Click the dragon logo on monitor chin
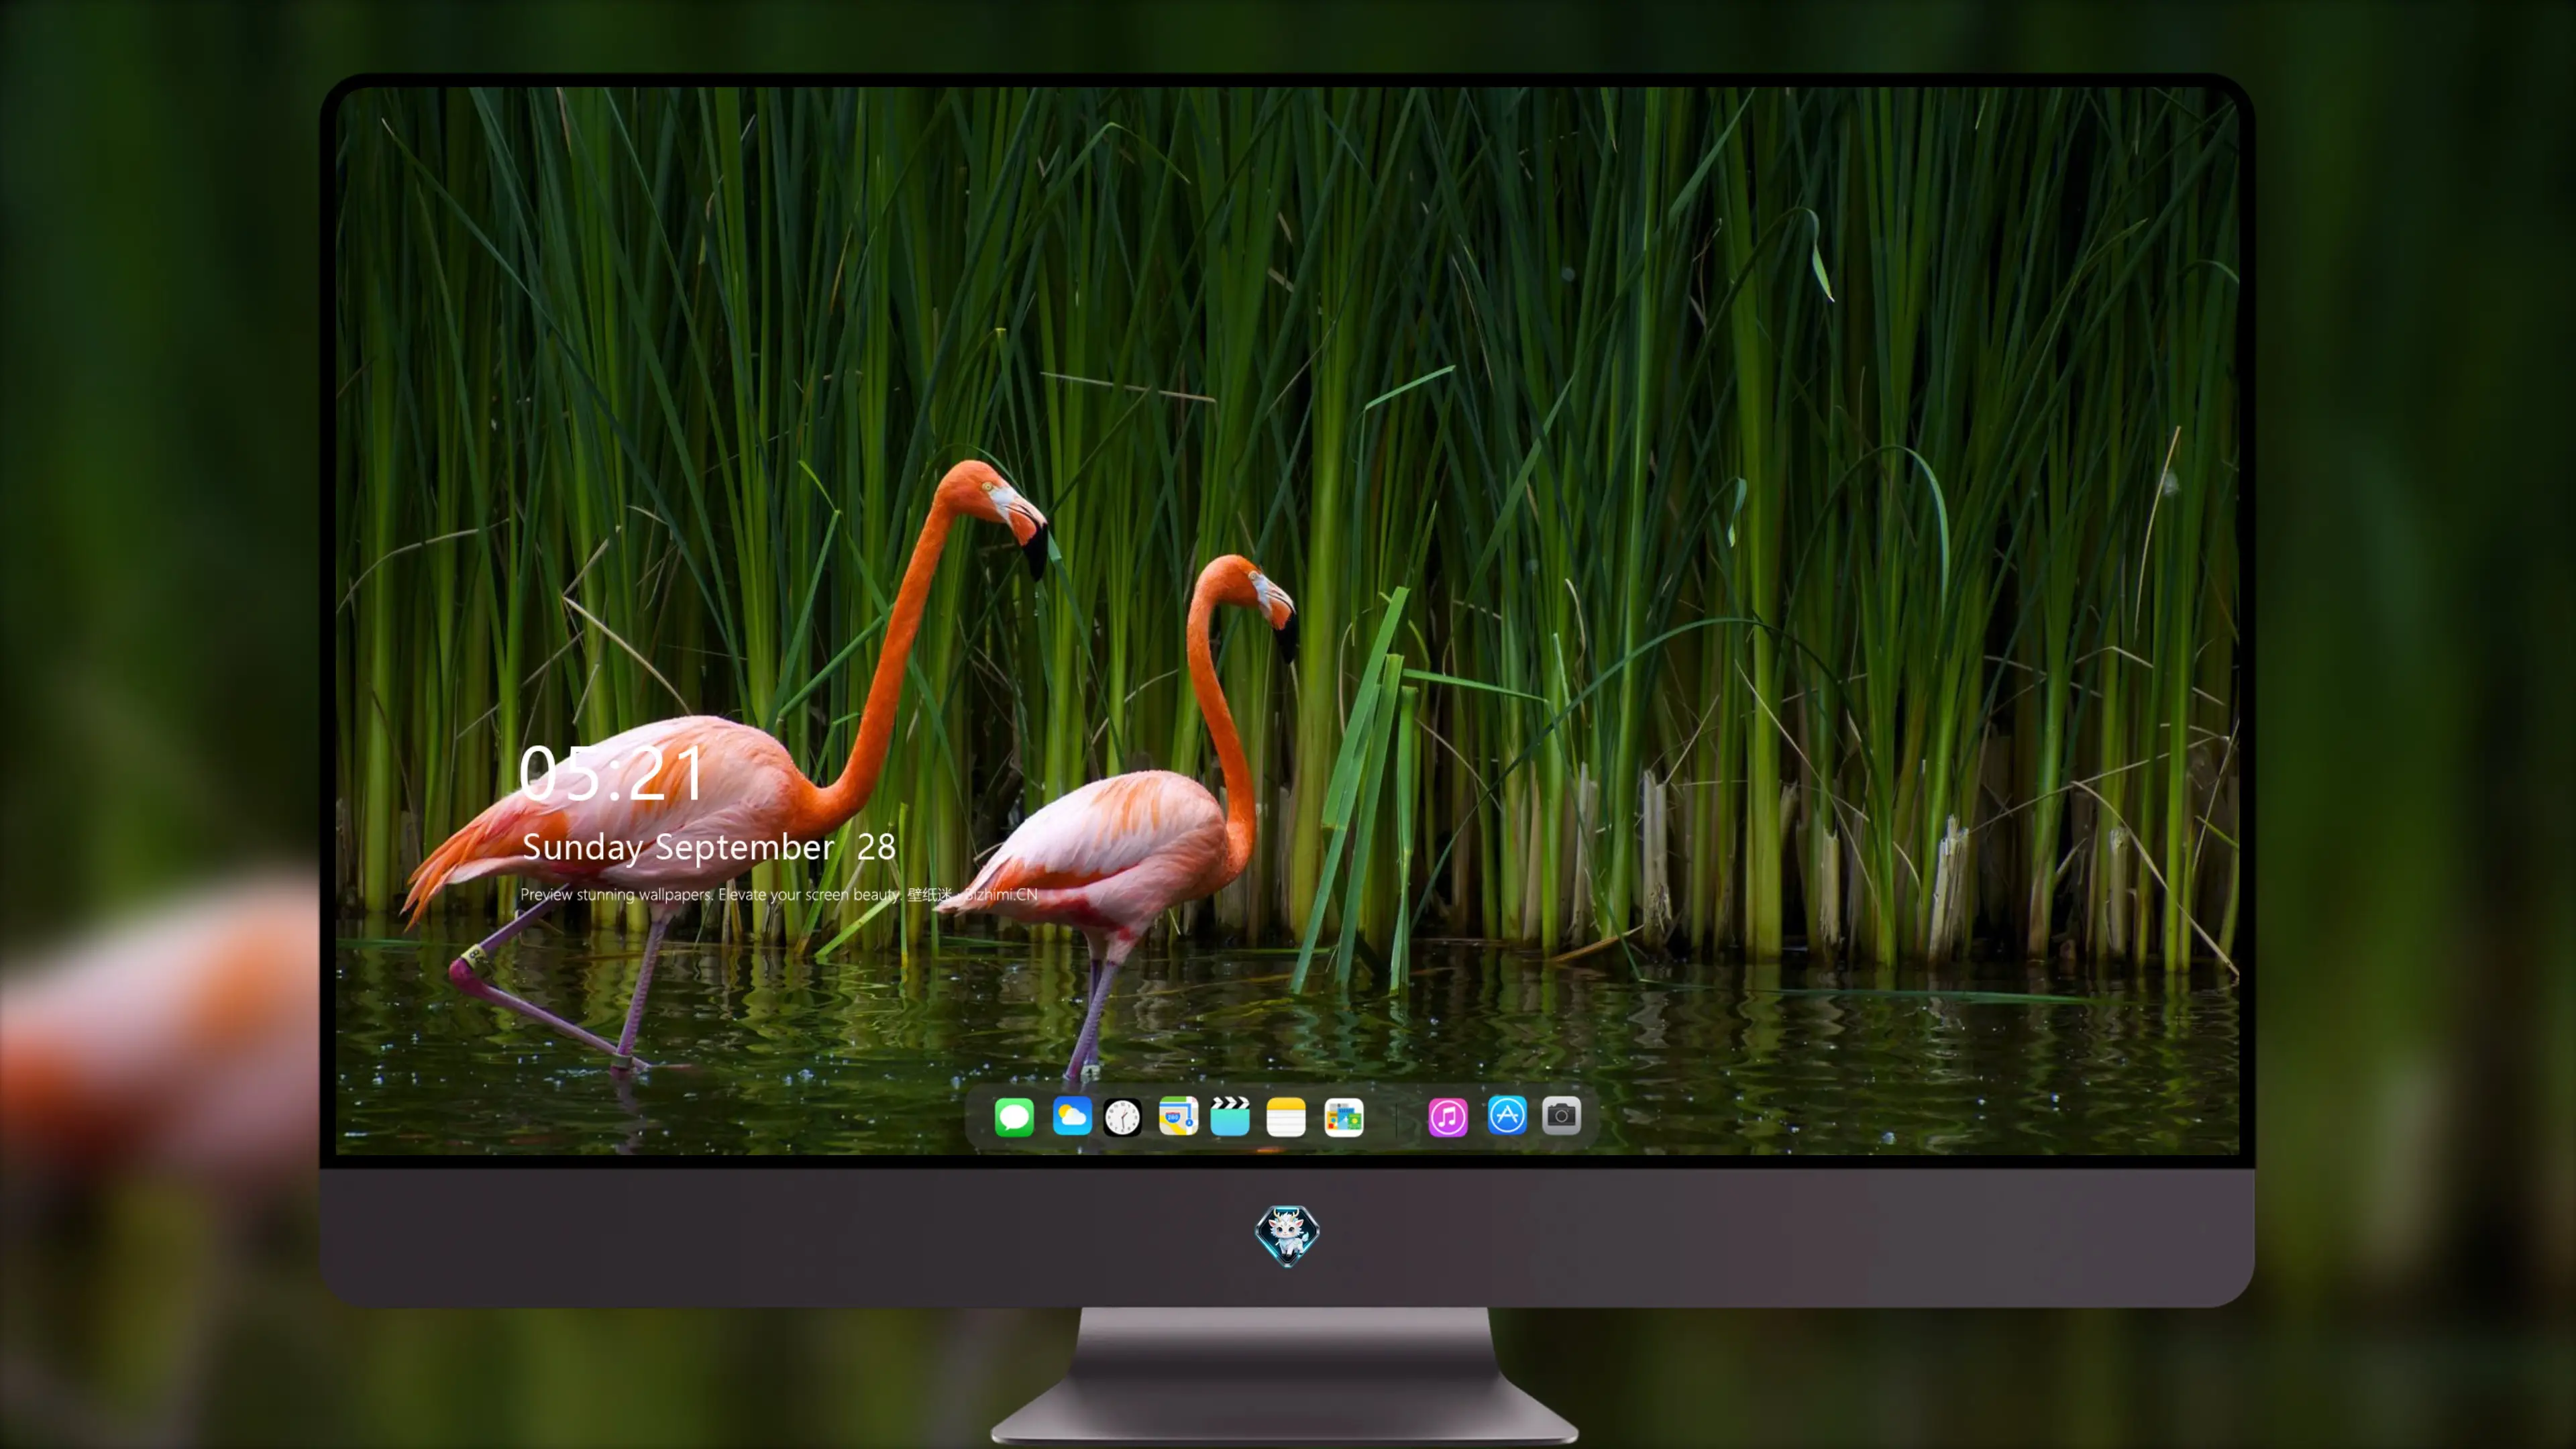This screenshot has height=1449, width=2576. tap(1287, 1236)
